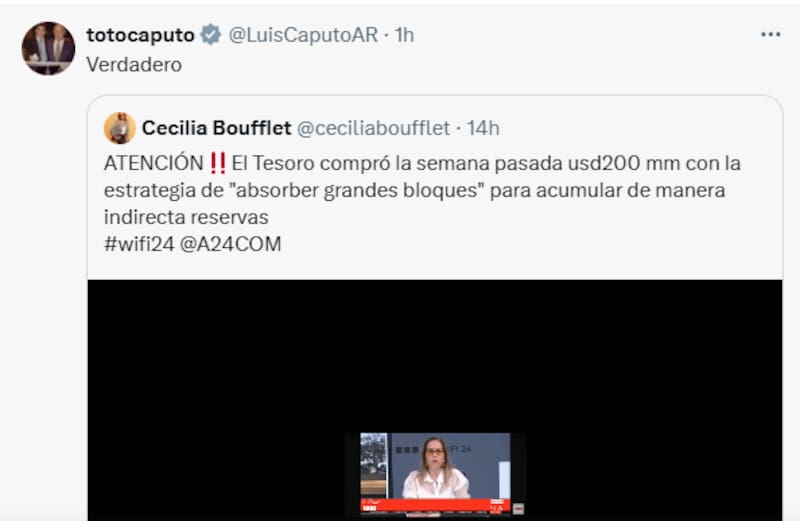Screen dimensions: 800x521
Task: Click the blue verified badge next to totocaputo
Action: coord(210,35)
